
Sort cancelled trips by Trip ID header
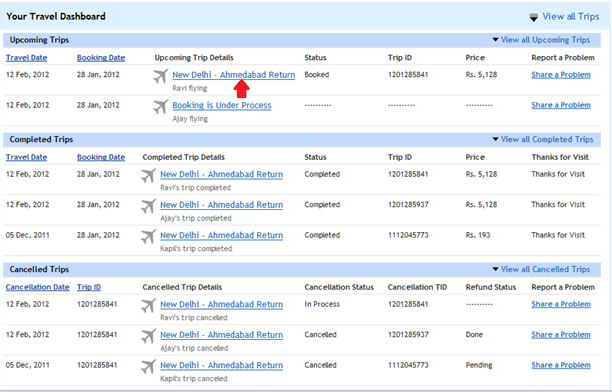[x=89, y=287]
